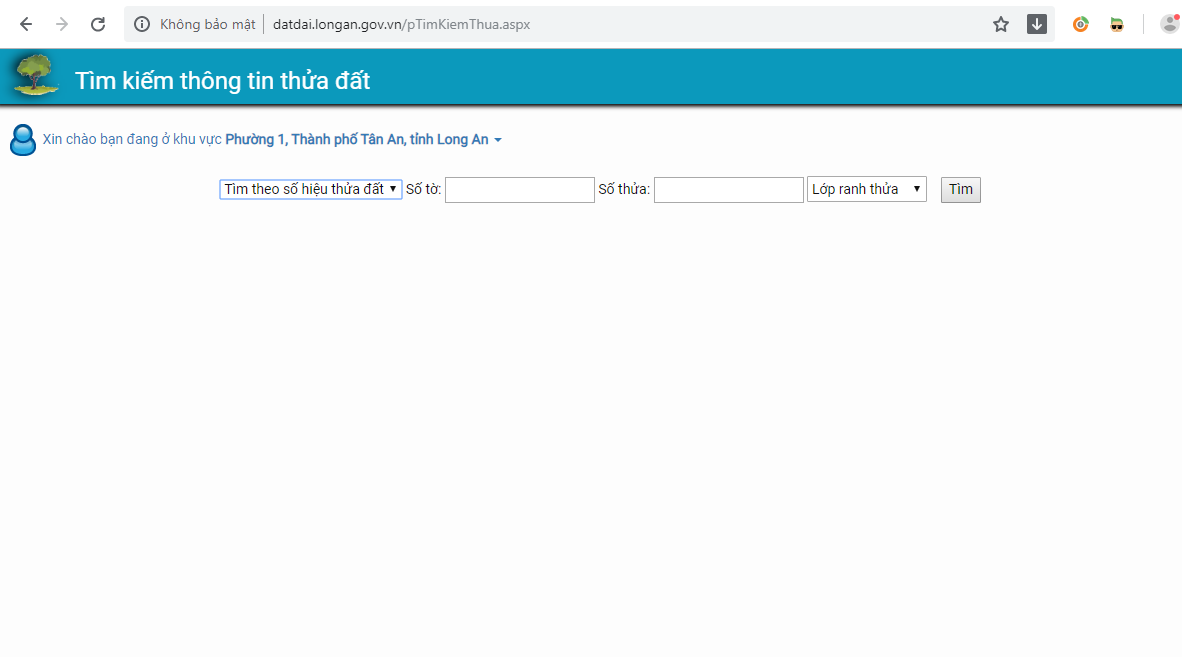Expand the 'Lớp ranh thửa' layer dropdown
The height and width of the screenshot is (657, 1182).
pos(867,189)
